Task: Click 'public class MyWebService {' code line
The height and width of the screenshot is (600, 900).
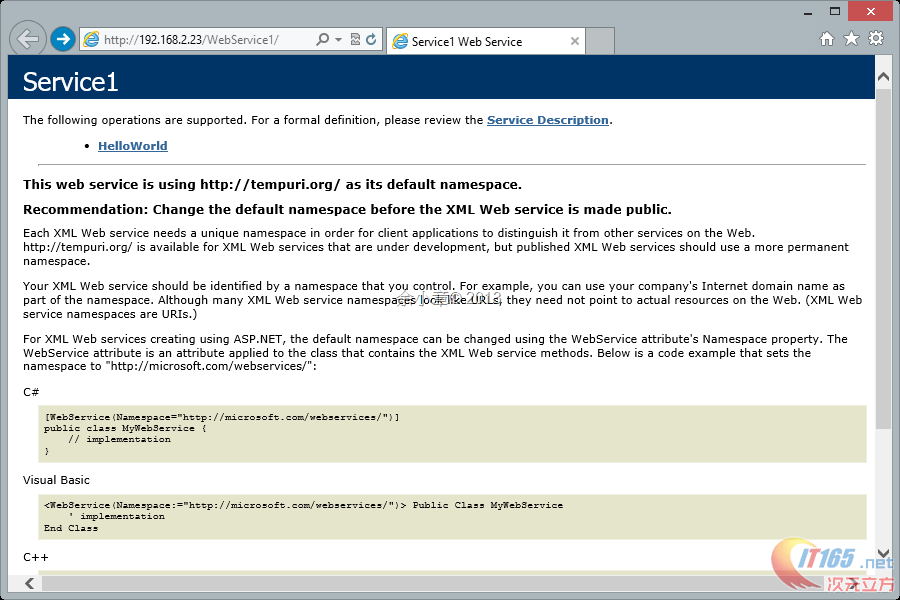Action: (125, 428)
